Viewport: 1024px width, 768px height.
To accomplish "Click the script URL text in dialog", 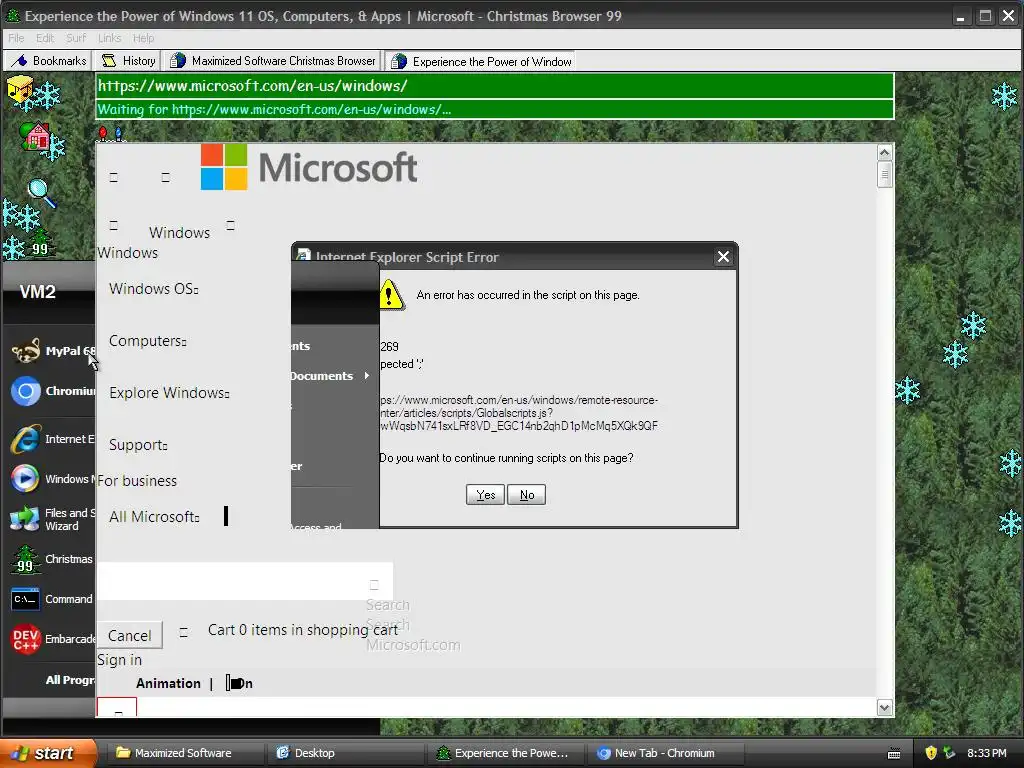I will point(519,413).
